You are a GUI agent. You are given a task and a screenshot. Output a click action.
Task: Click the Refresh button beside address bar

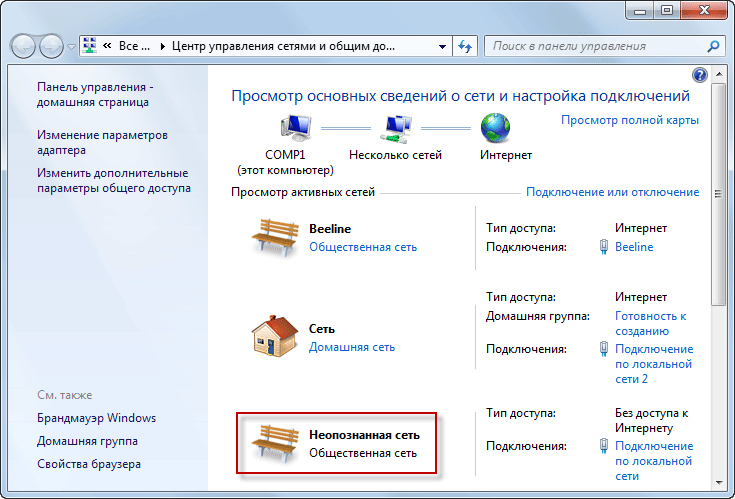(465, 46)
